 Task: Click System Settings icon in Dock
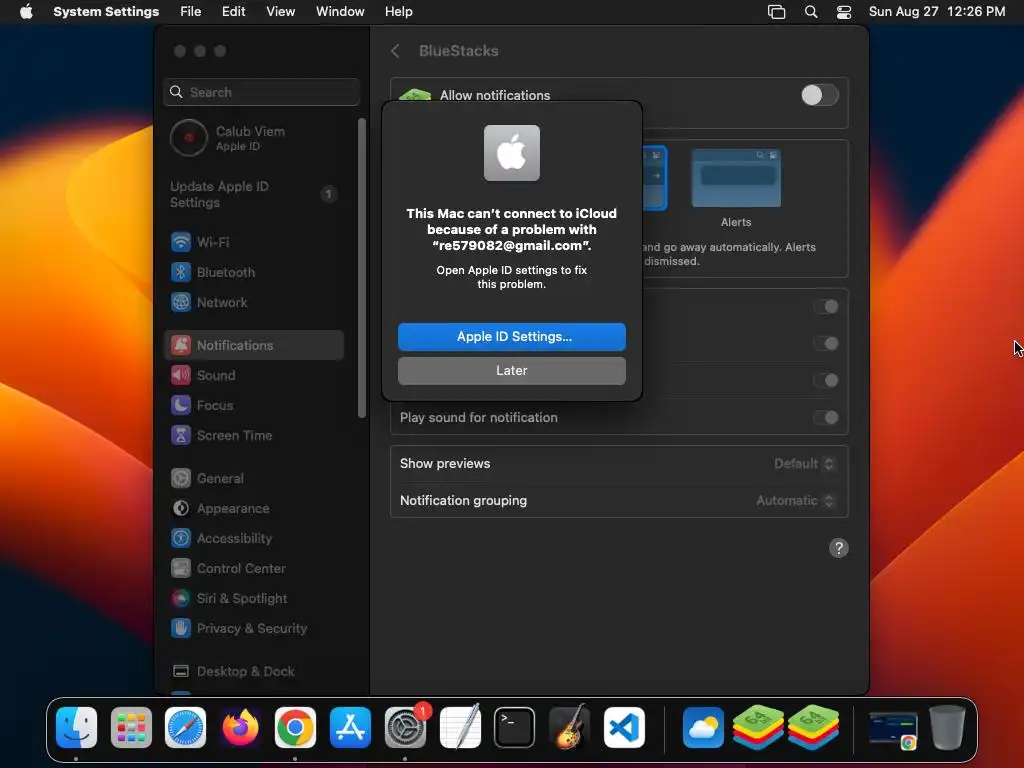tap(405, 727)
